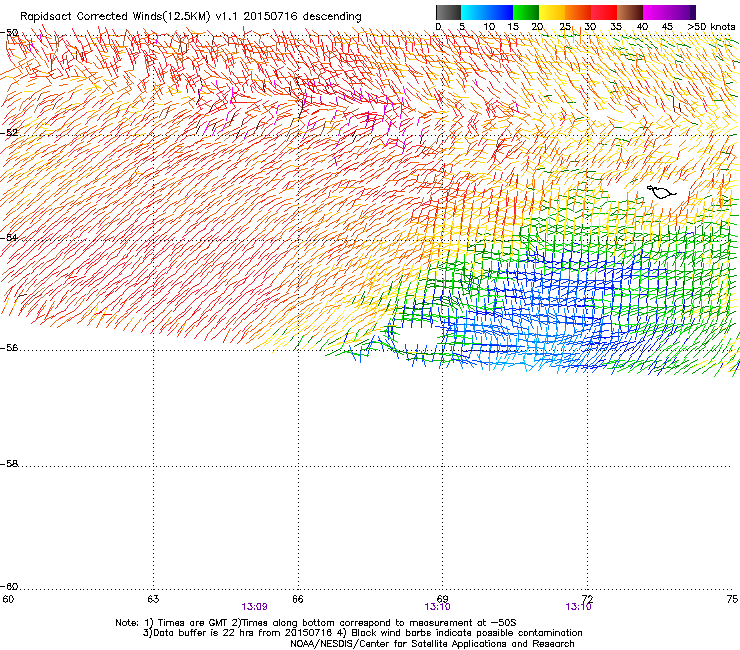The height and width of the screenshot is (650, 740).
Task: Click the 'Times are GMT' note line
Action: click(316, 623)
